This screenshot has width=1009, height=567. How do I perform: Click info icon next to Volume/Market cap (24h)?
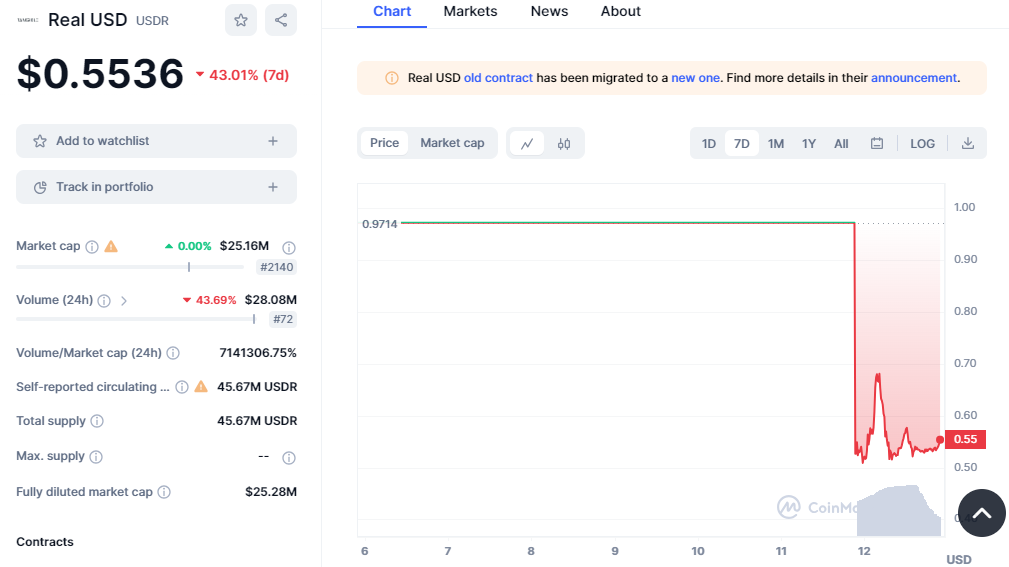point(172,353)
